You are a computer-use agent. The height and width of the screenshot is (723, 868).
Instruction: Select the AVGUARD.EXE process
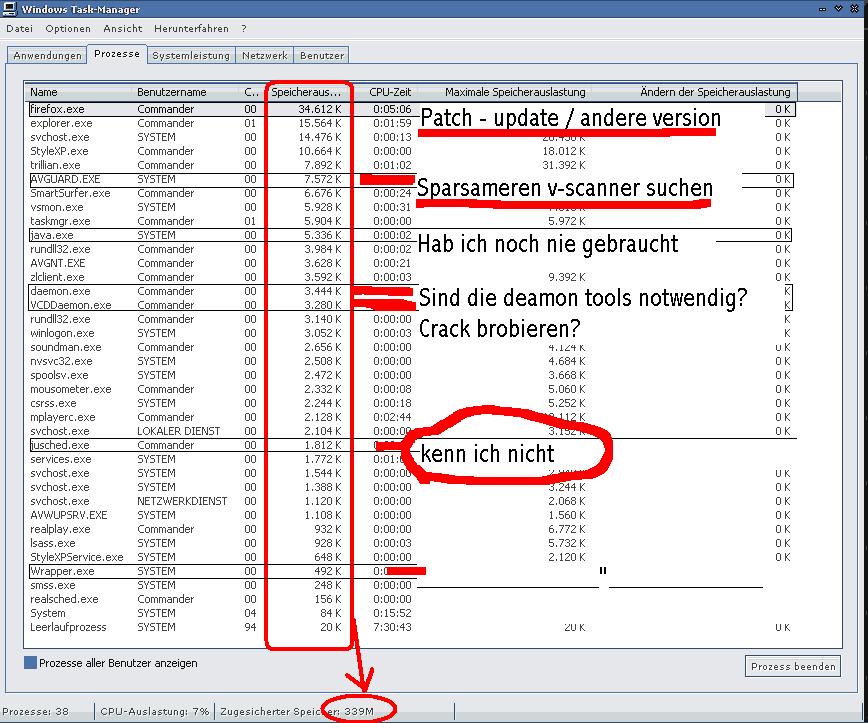412,179
